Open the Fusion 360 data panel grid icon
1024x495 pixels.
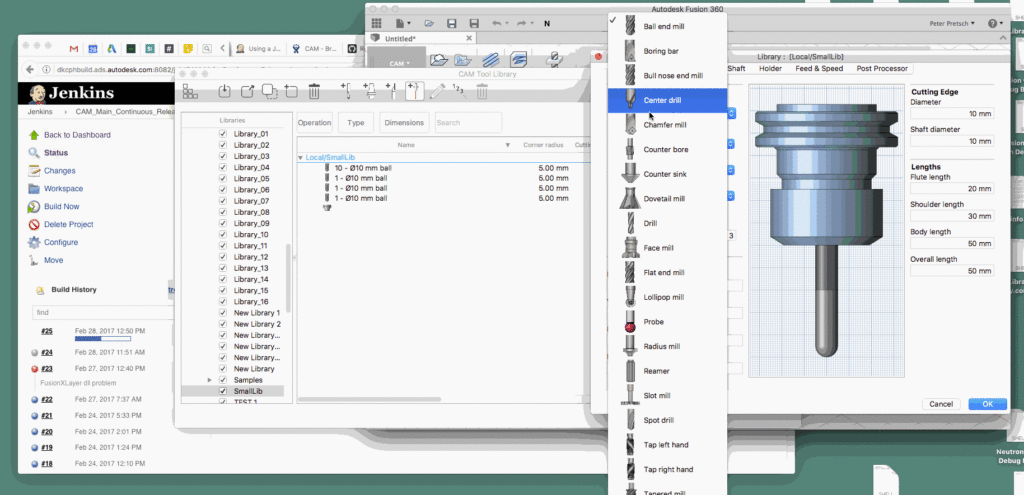[x=377, y=24]
